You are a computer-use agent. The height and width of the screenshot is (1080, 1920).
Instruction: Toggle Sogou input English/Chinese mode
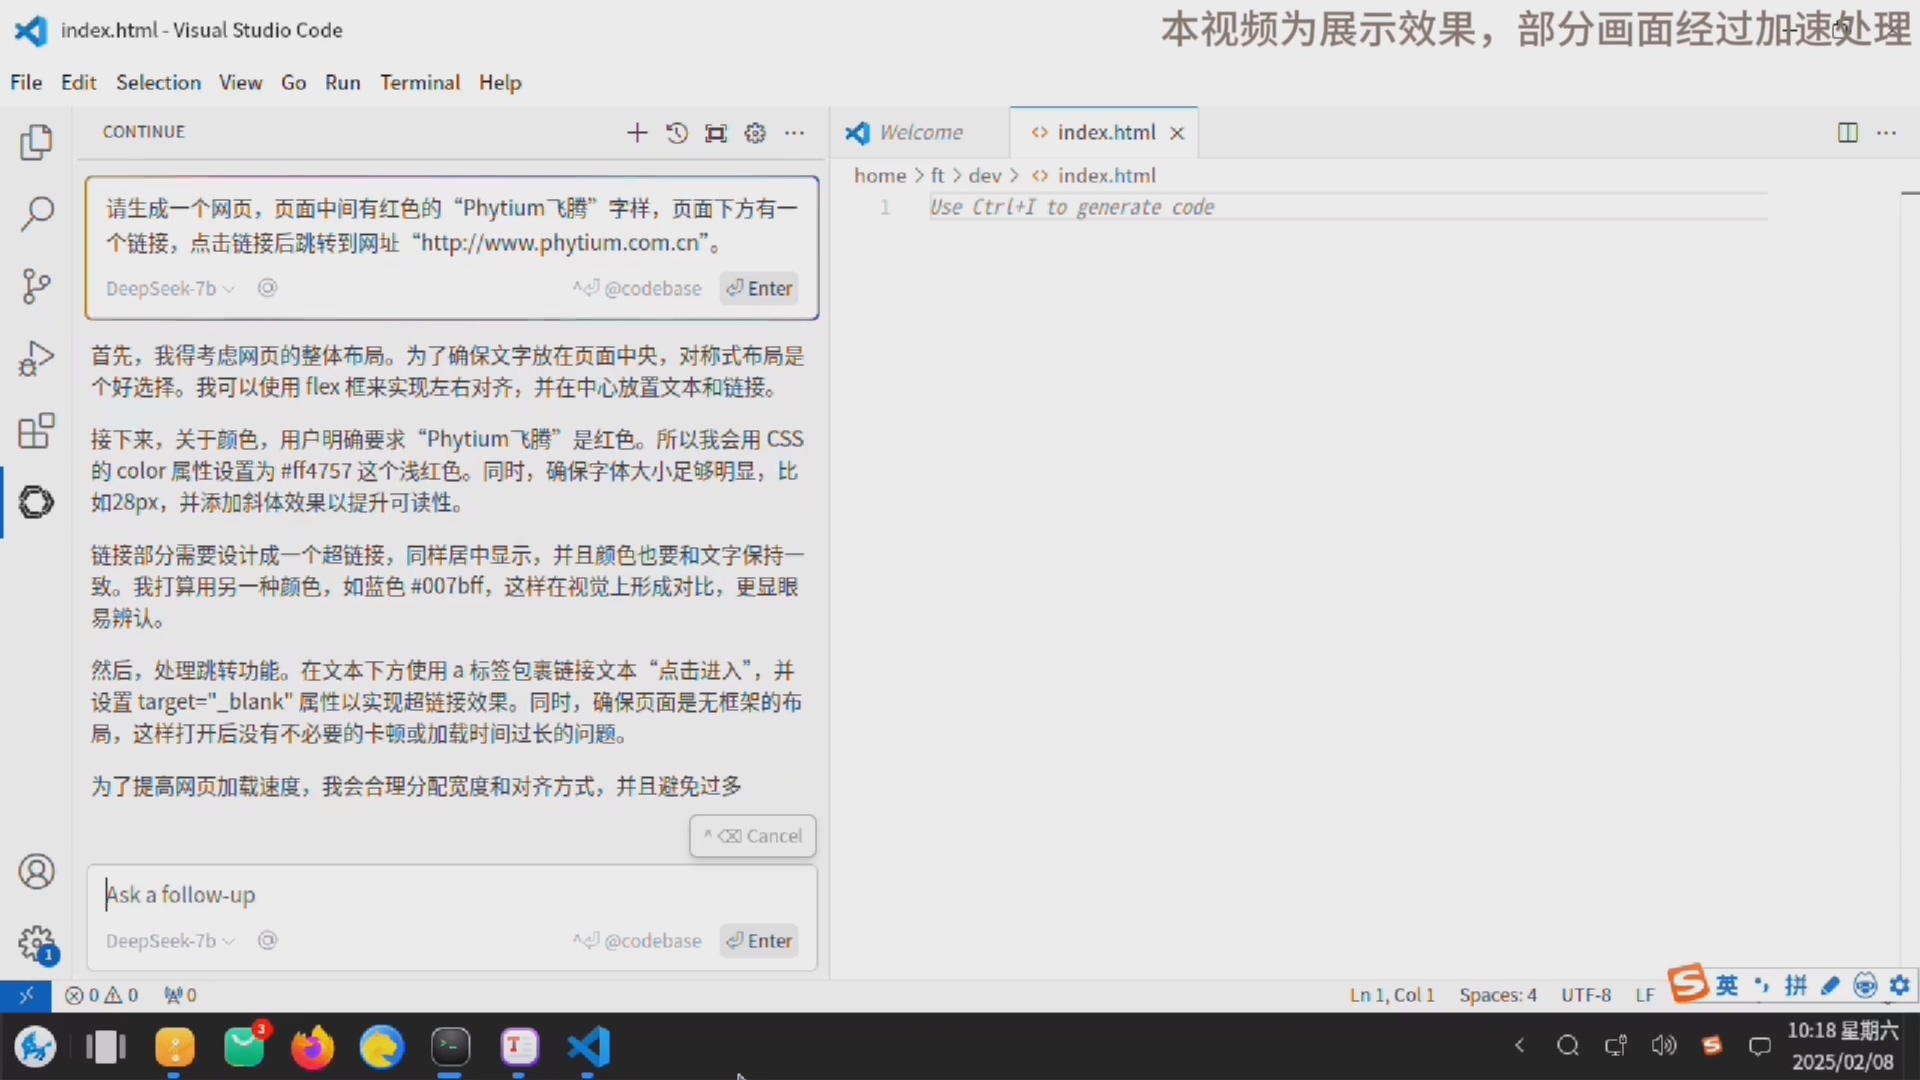tap(1727, 986)
